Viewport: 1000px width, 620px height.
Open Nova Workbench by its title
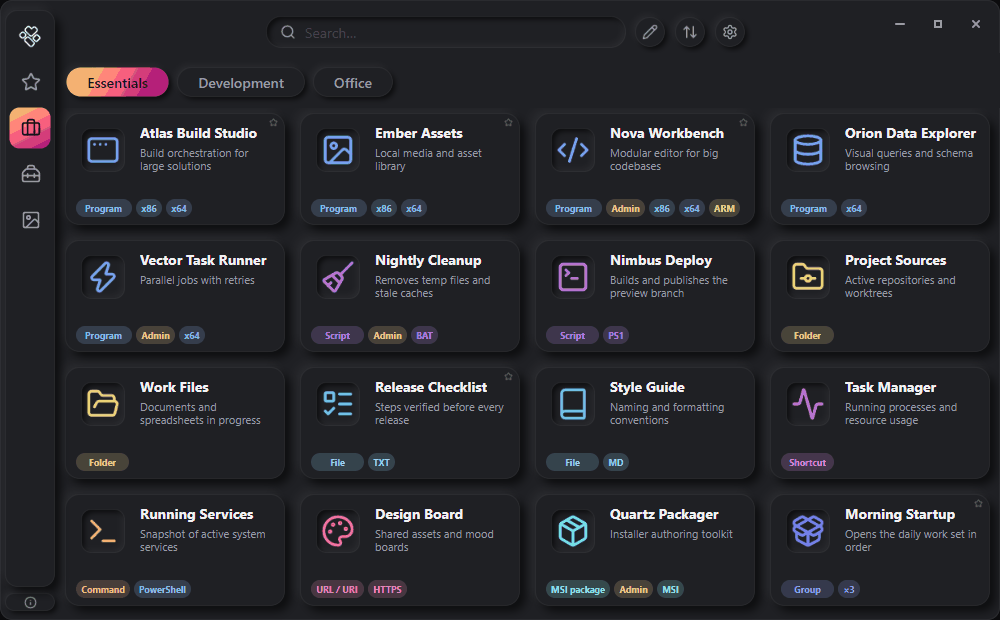(666, 133)
